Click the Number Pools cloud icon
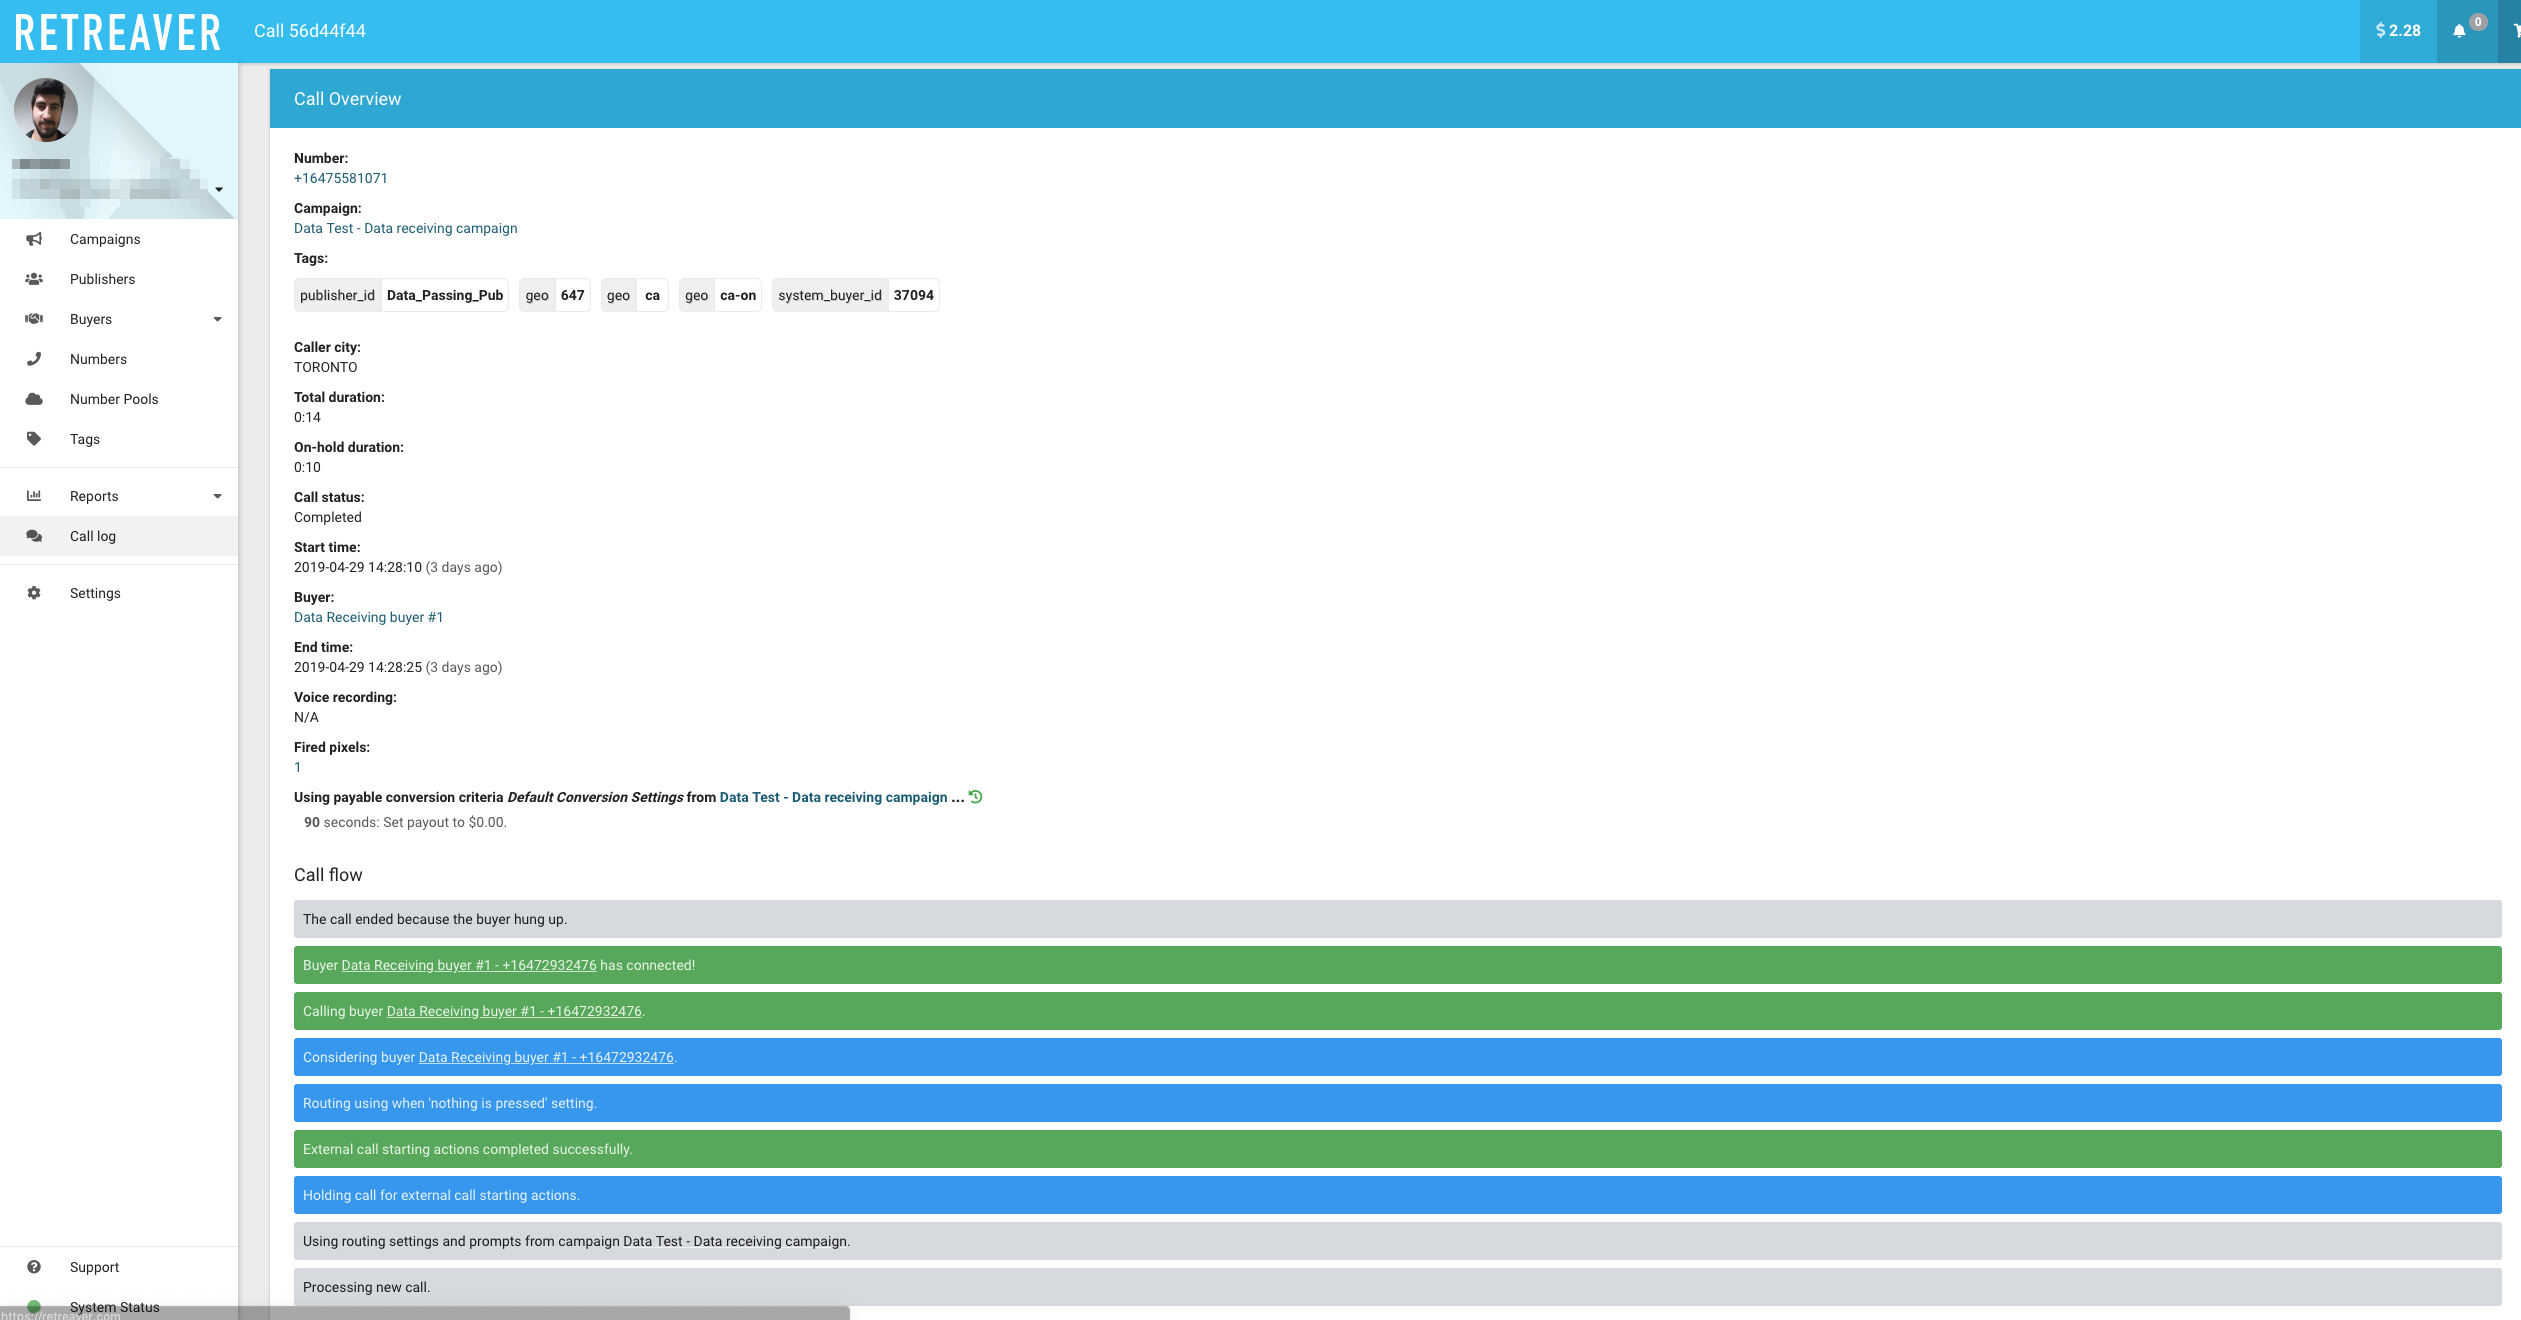The image size is (2521, 1320). [34, 399]
